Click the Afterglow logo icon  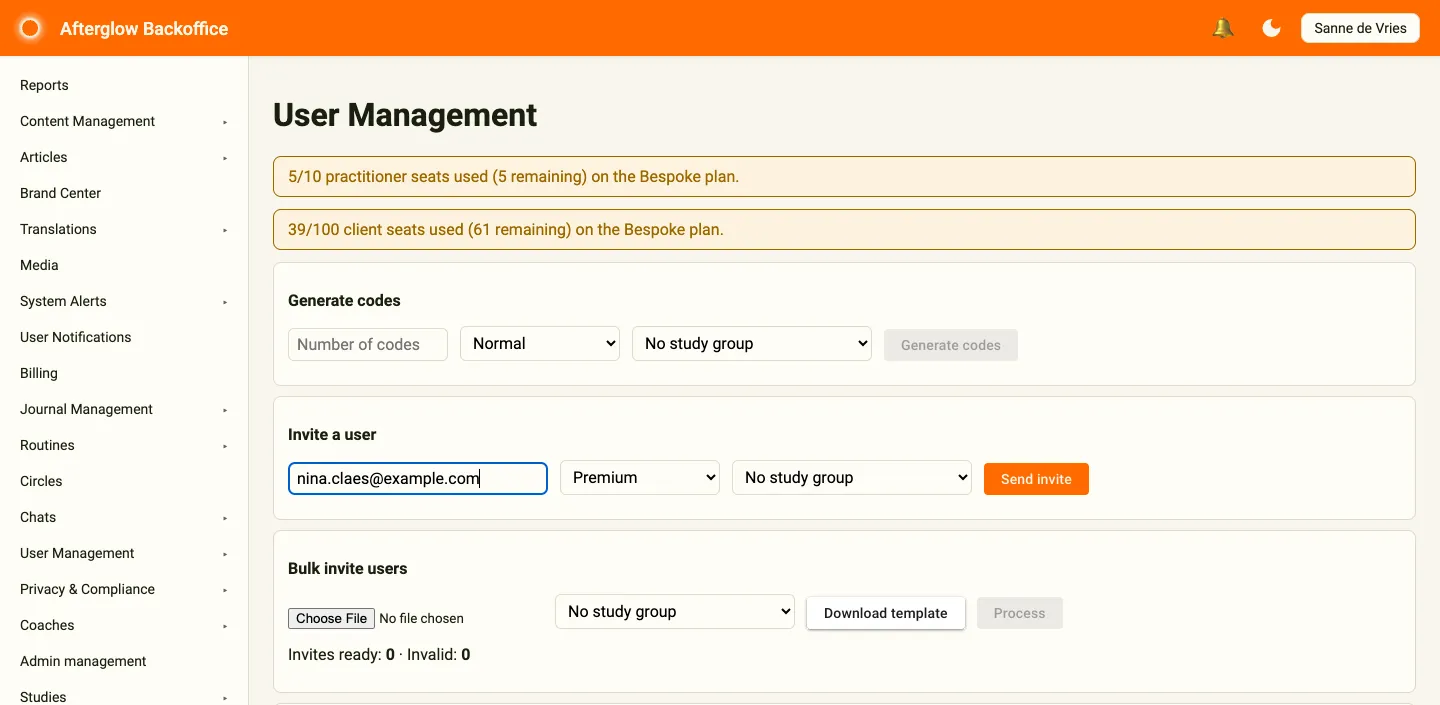coord(30,28)
